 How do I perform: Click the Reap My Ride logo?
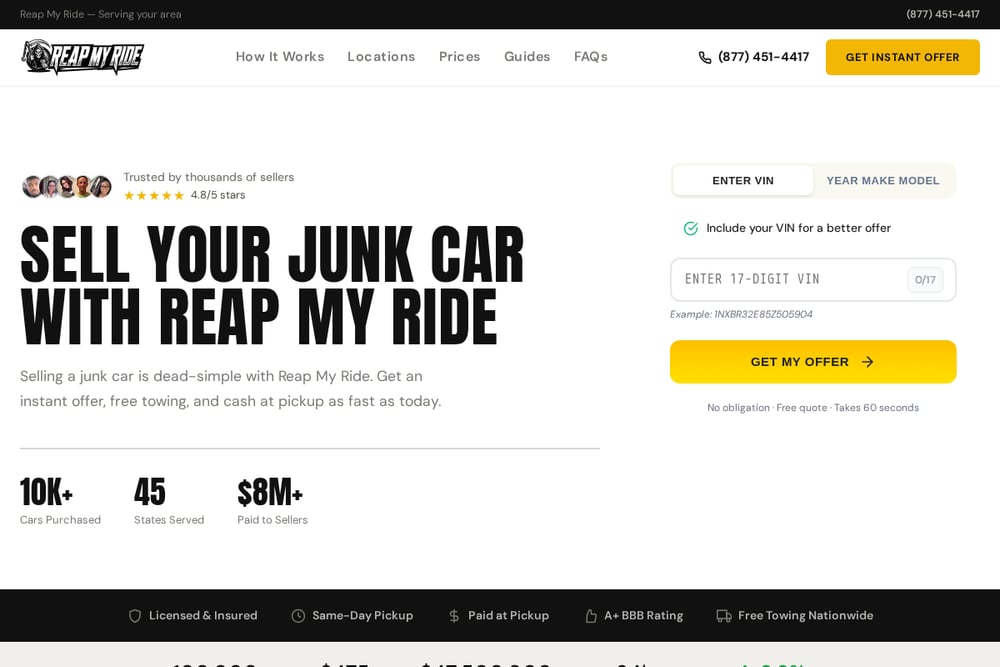coord(83,57)
